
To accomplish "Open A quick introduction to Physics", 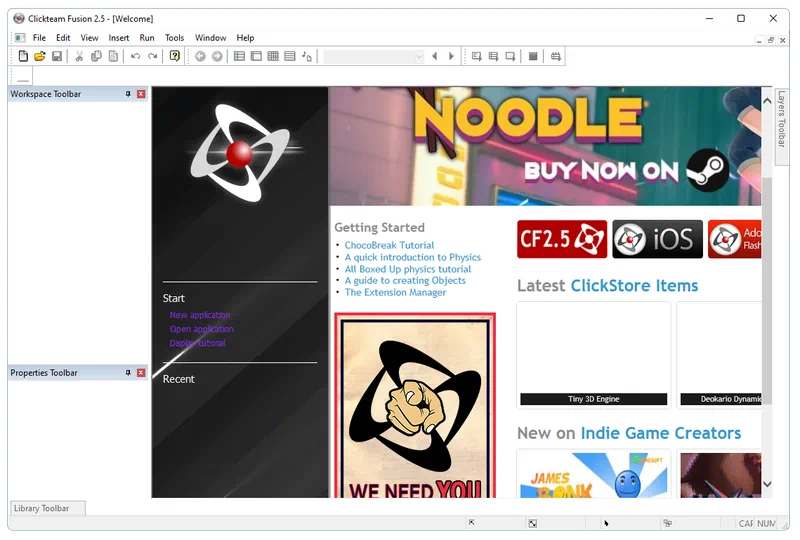I will coord(413,257).
